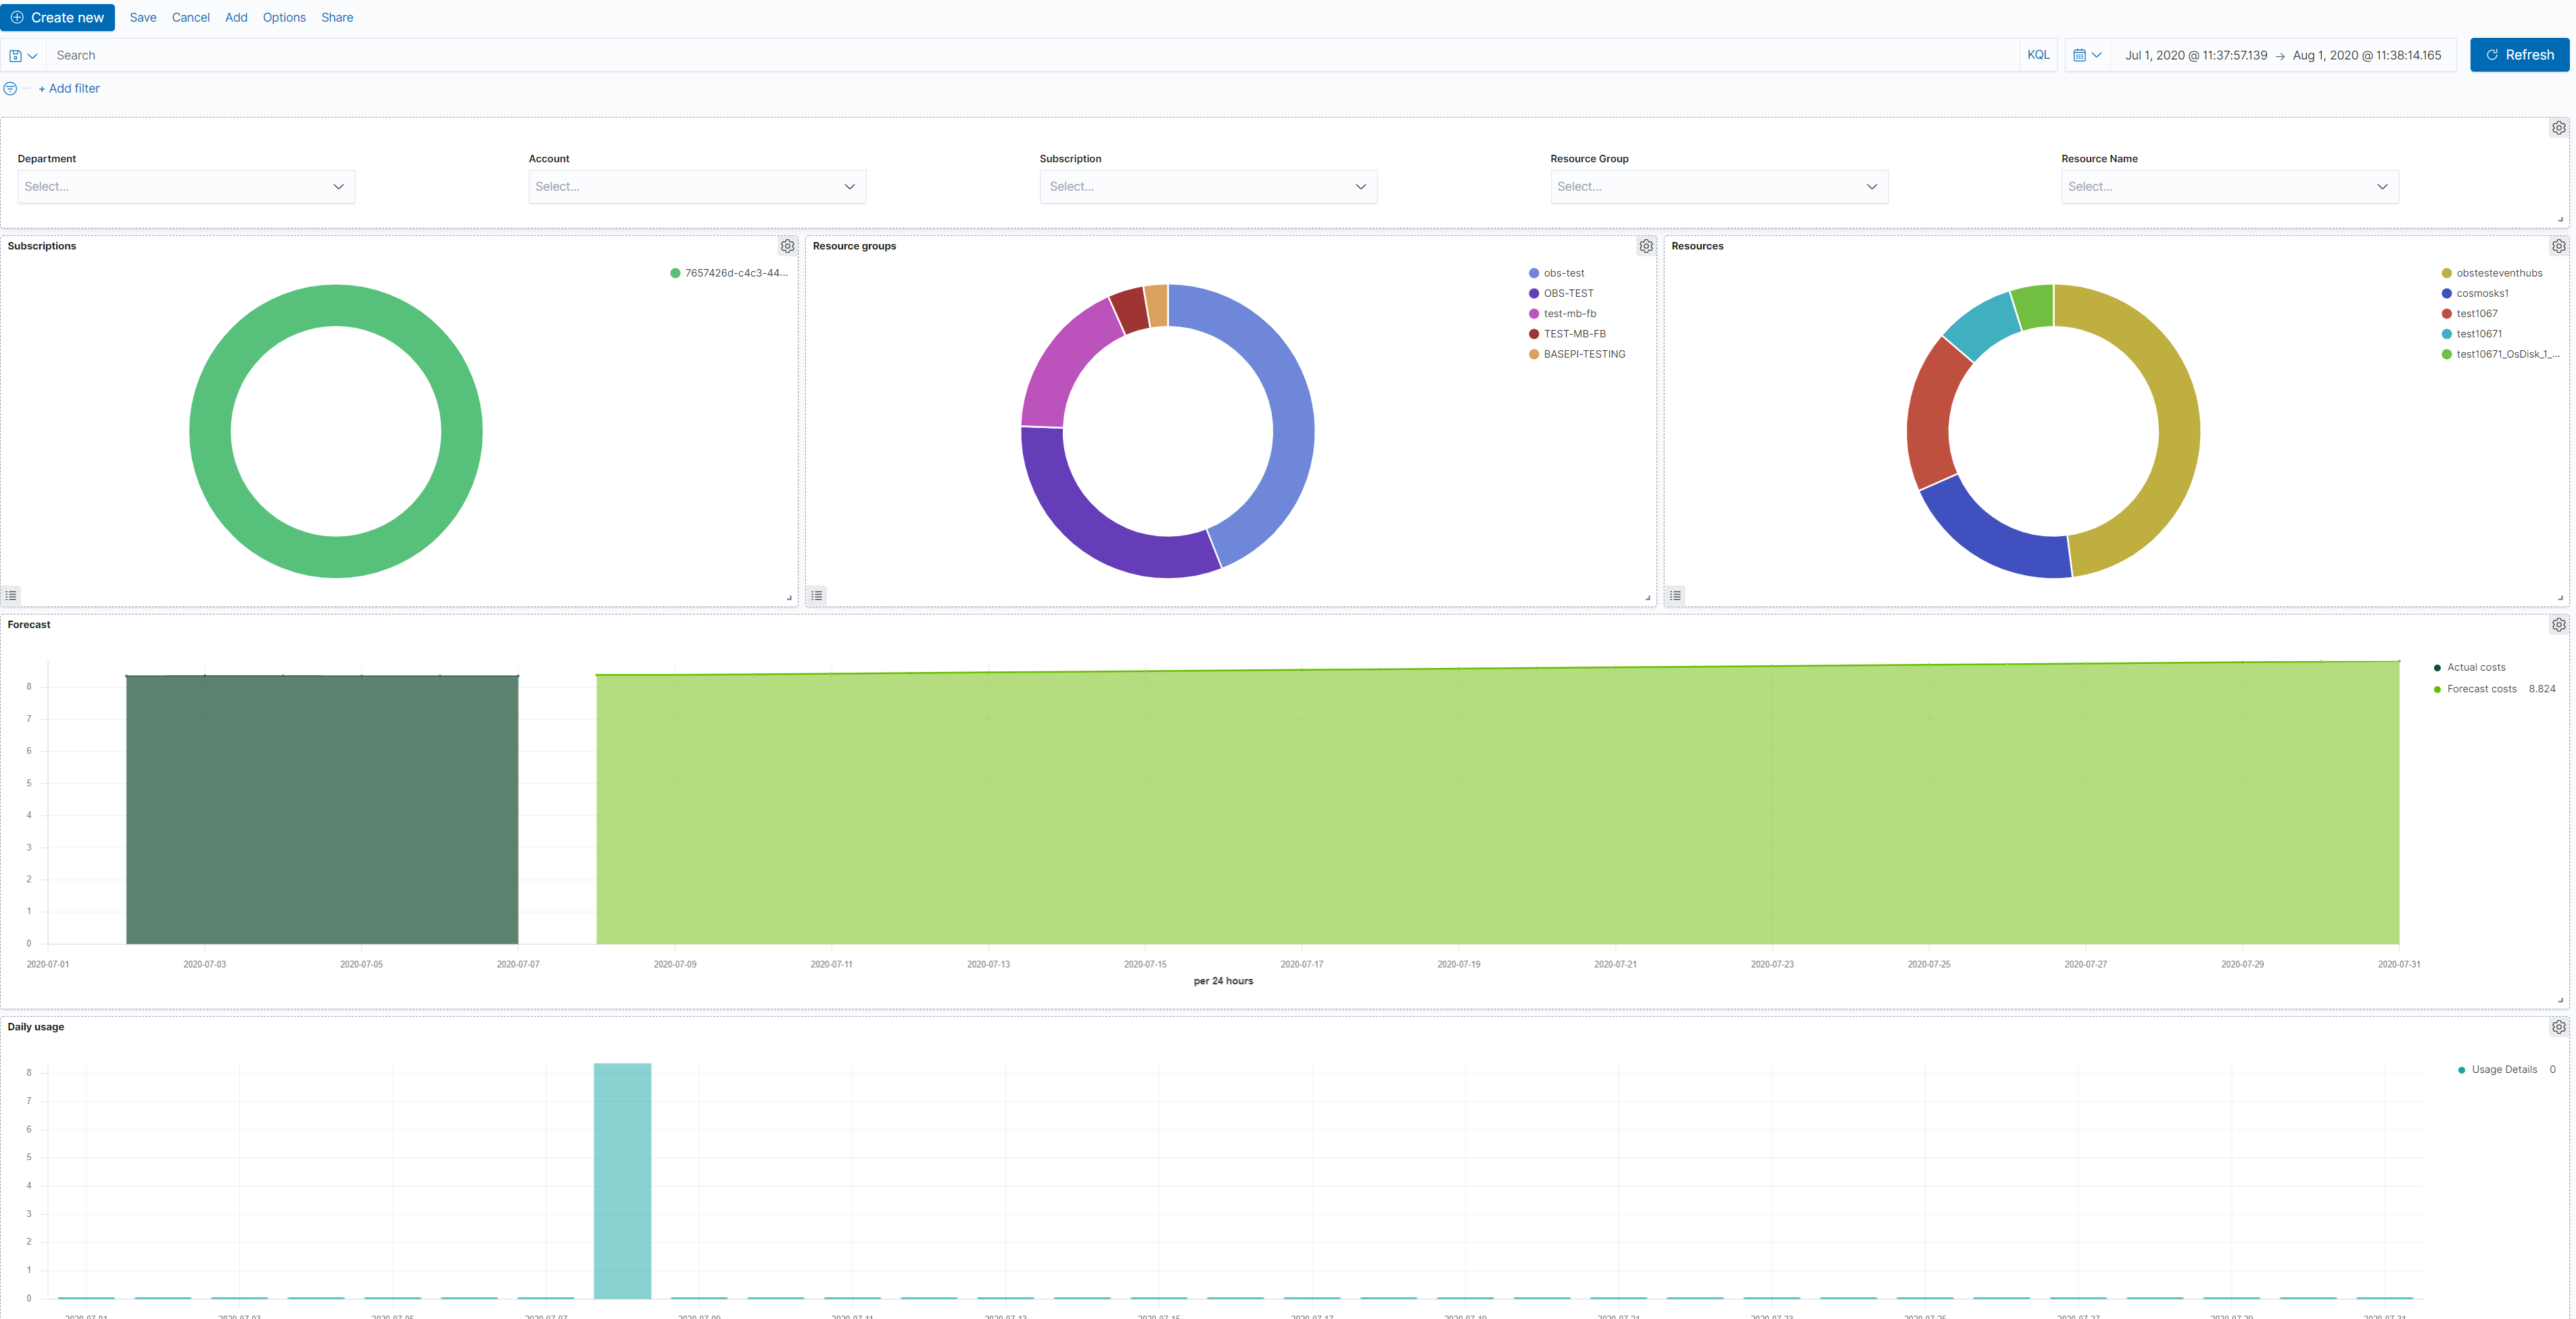2576x1319 pixels.
Task: Open the gear settings on the Daily usage panel
Action: coord(2559,1026)
